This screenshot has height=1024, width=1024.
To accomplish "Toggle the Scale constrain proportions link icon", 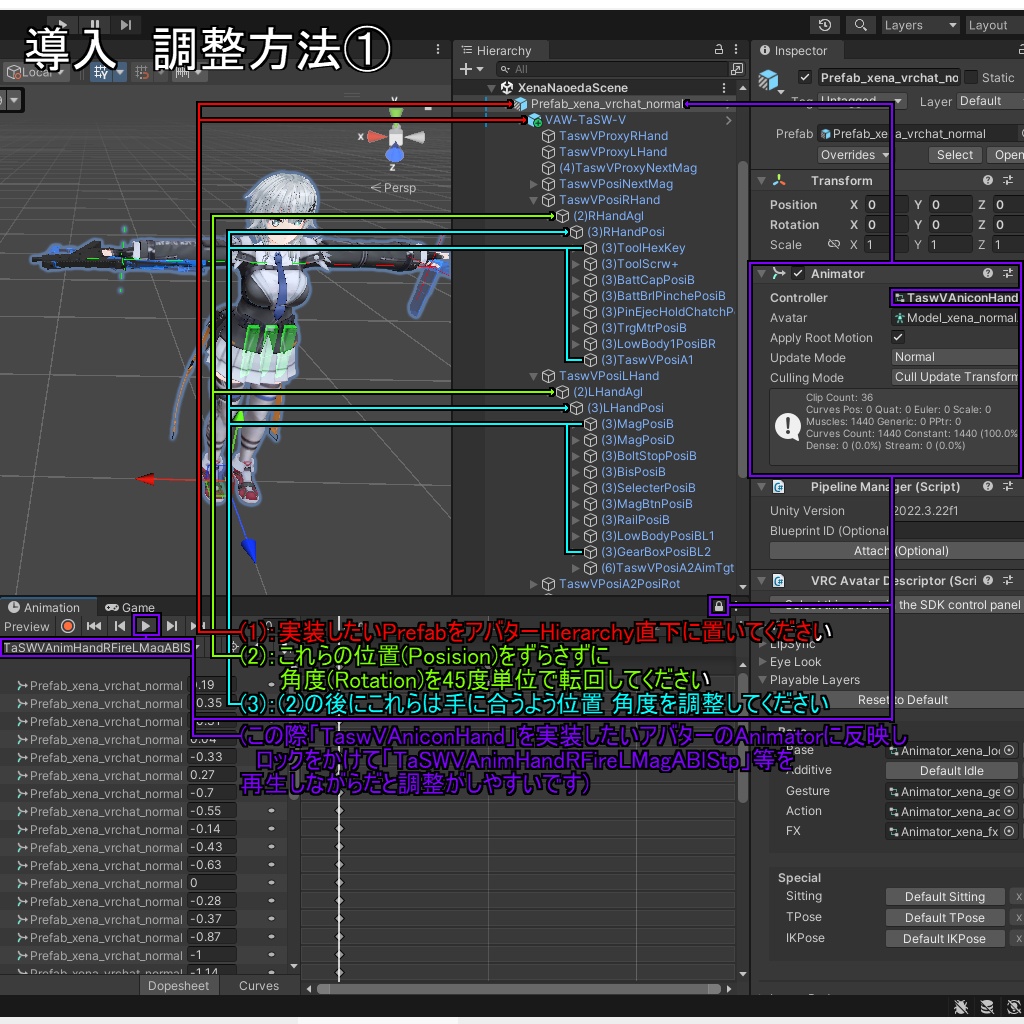I will tap(833, 244).
